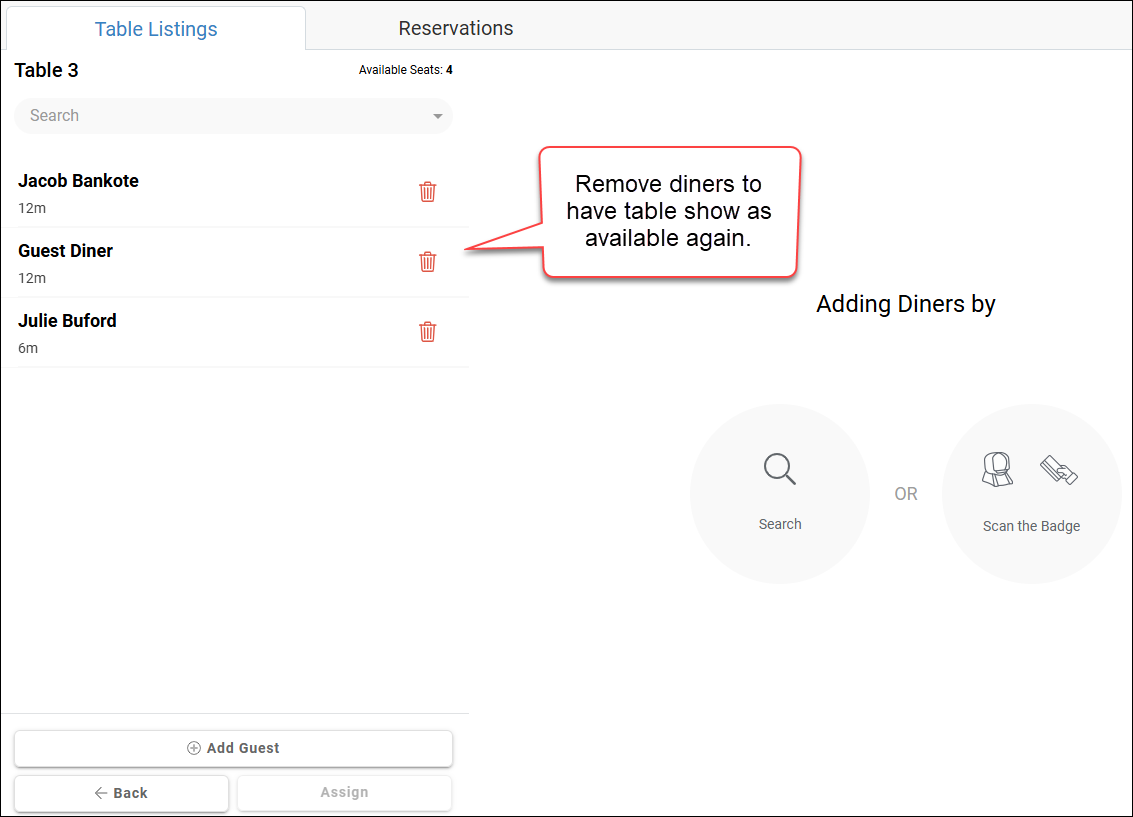Go back with the Back button label

pos(130,793)
